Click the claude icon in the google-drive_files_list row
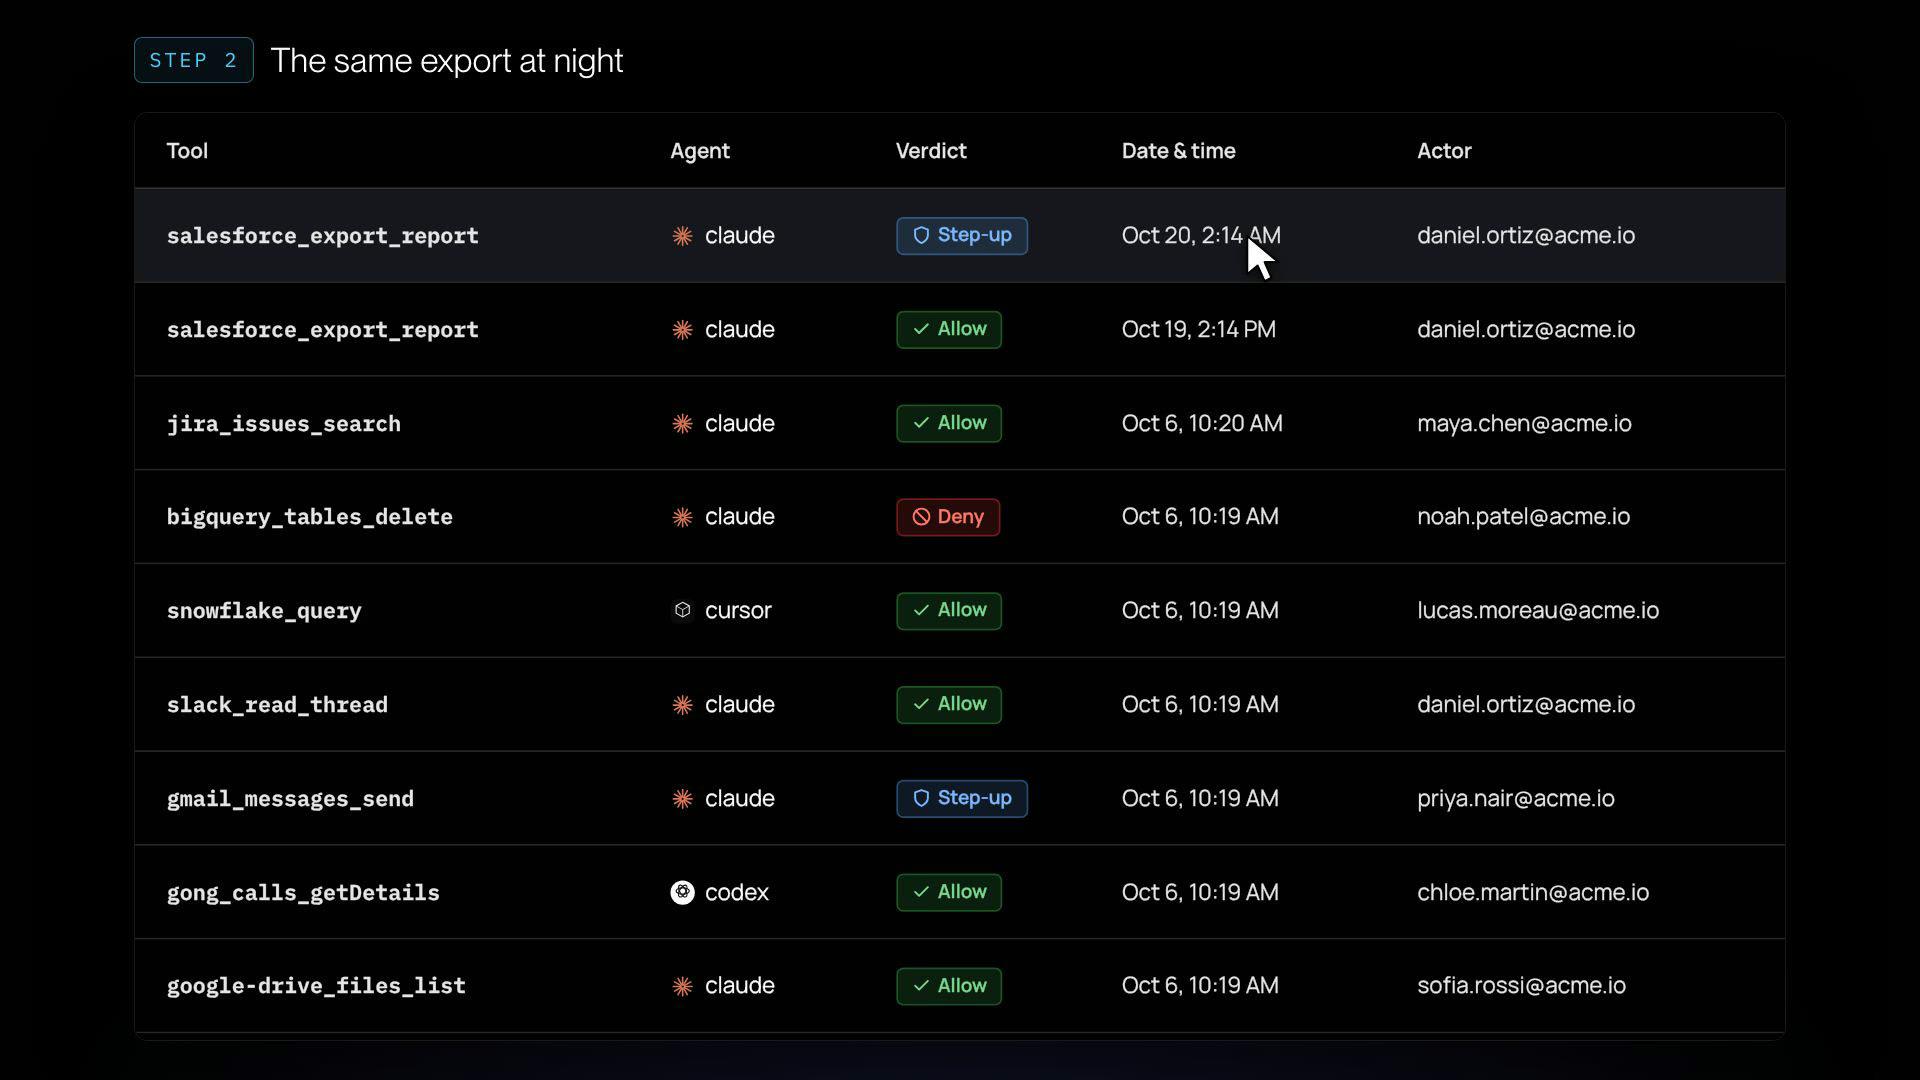 point(682,986)
